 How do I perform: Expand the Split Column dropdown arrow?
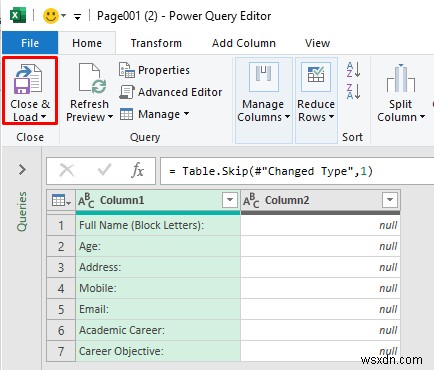[x=422, y=117]
